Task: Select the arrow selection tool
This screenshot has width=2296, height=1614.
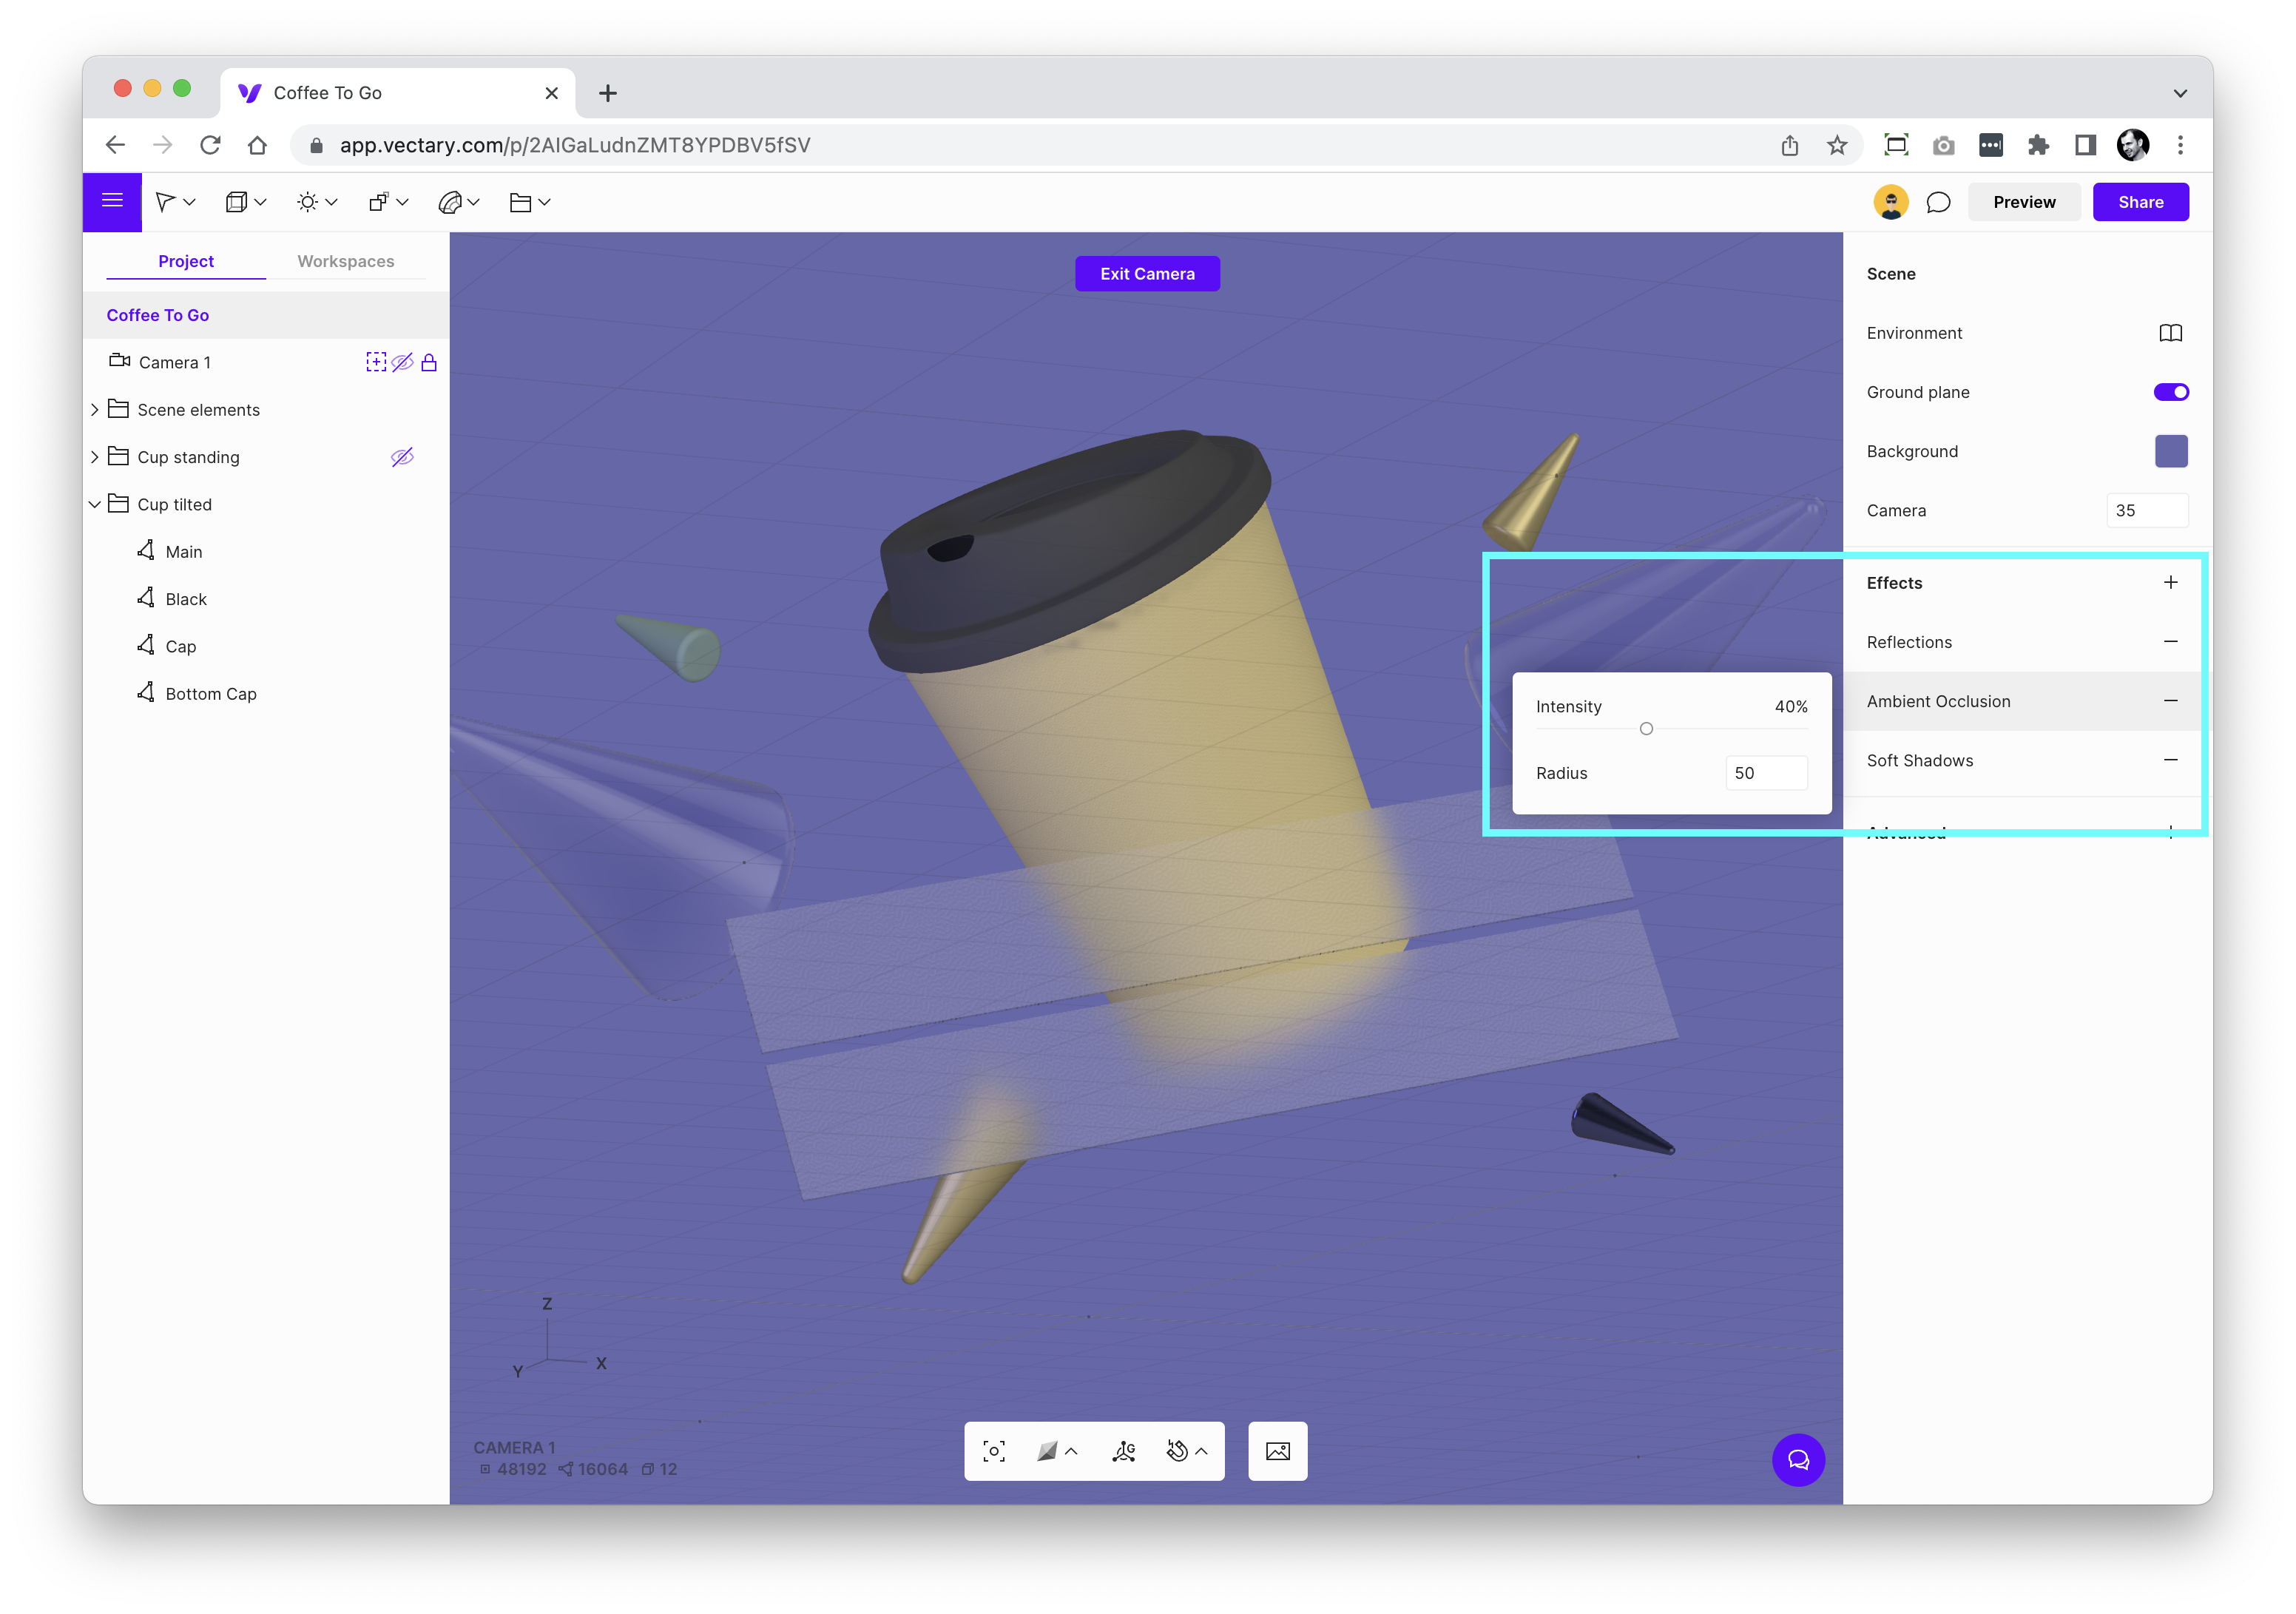Action: point(165,202)
